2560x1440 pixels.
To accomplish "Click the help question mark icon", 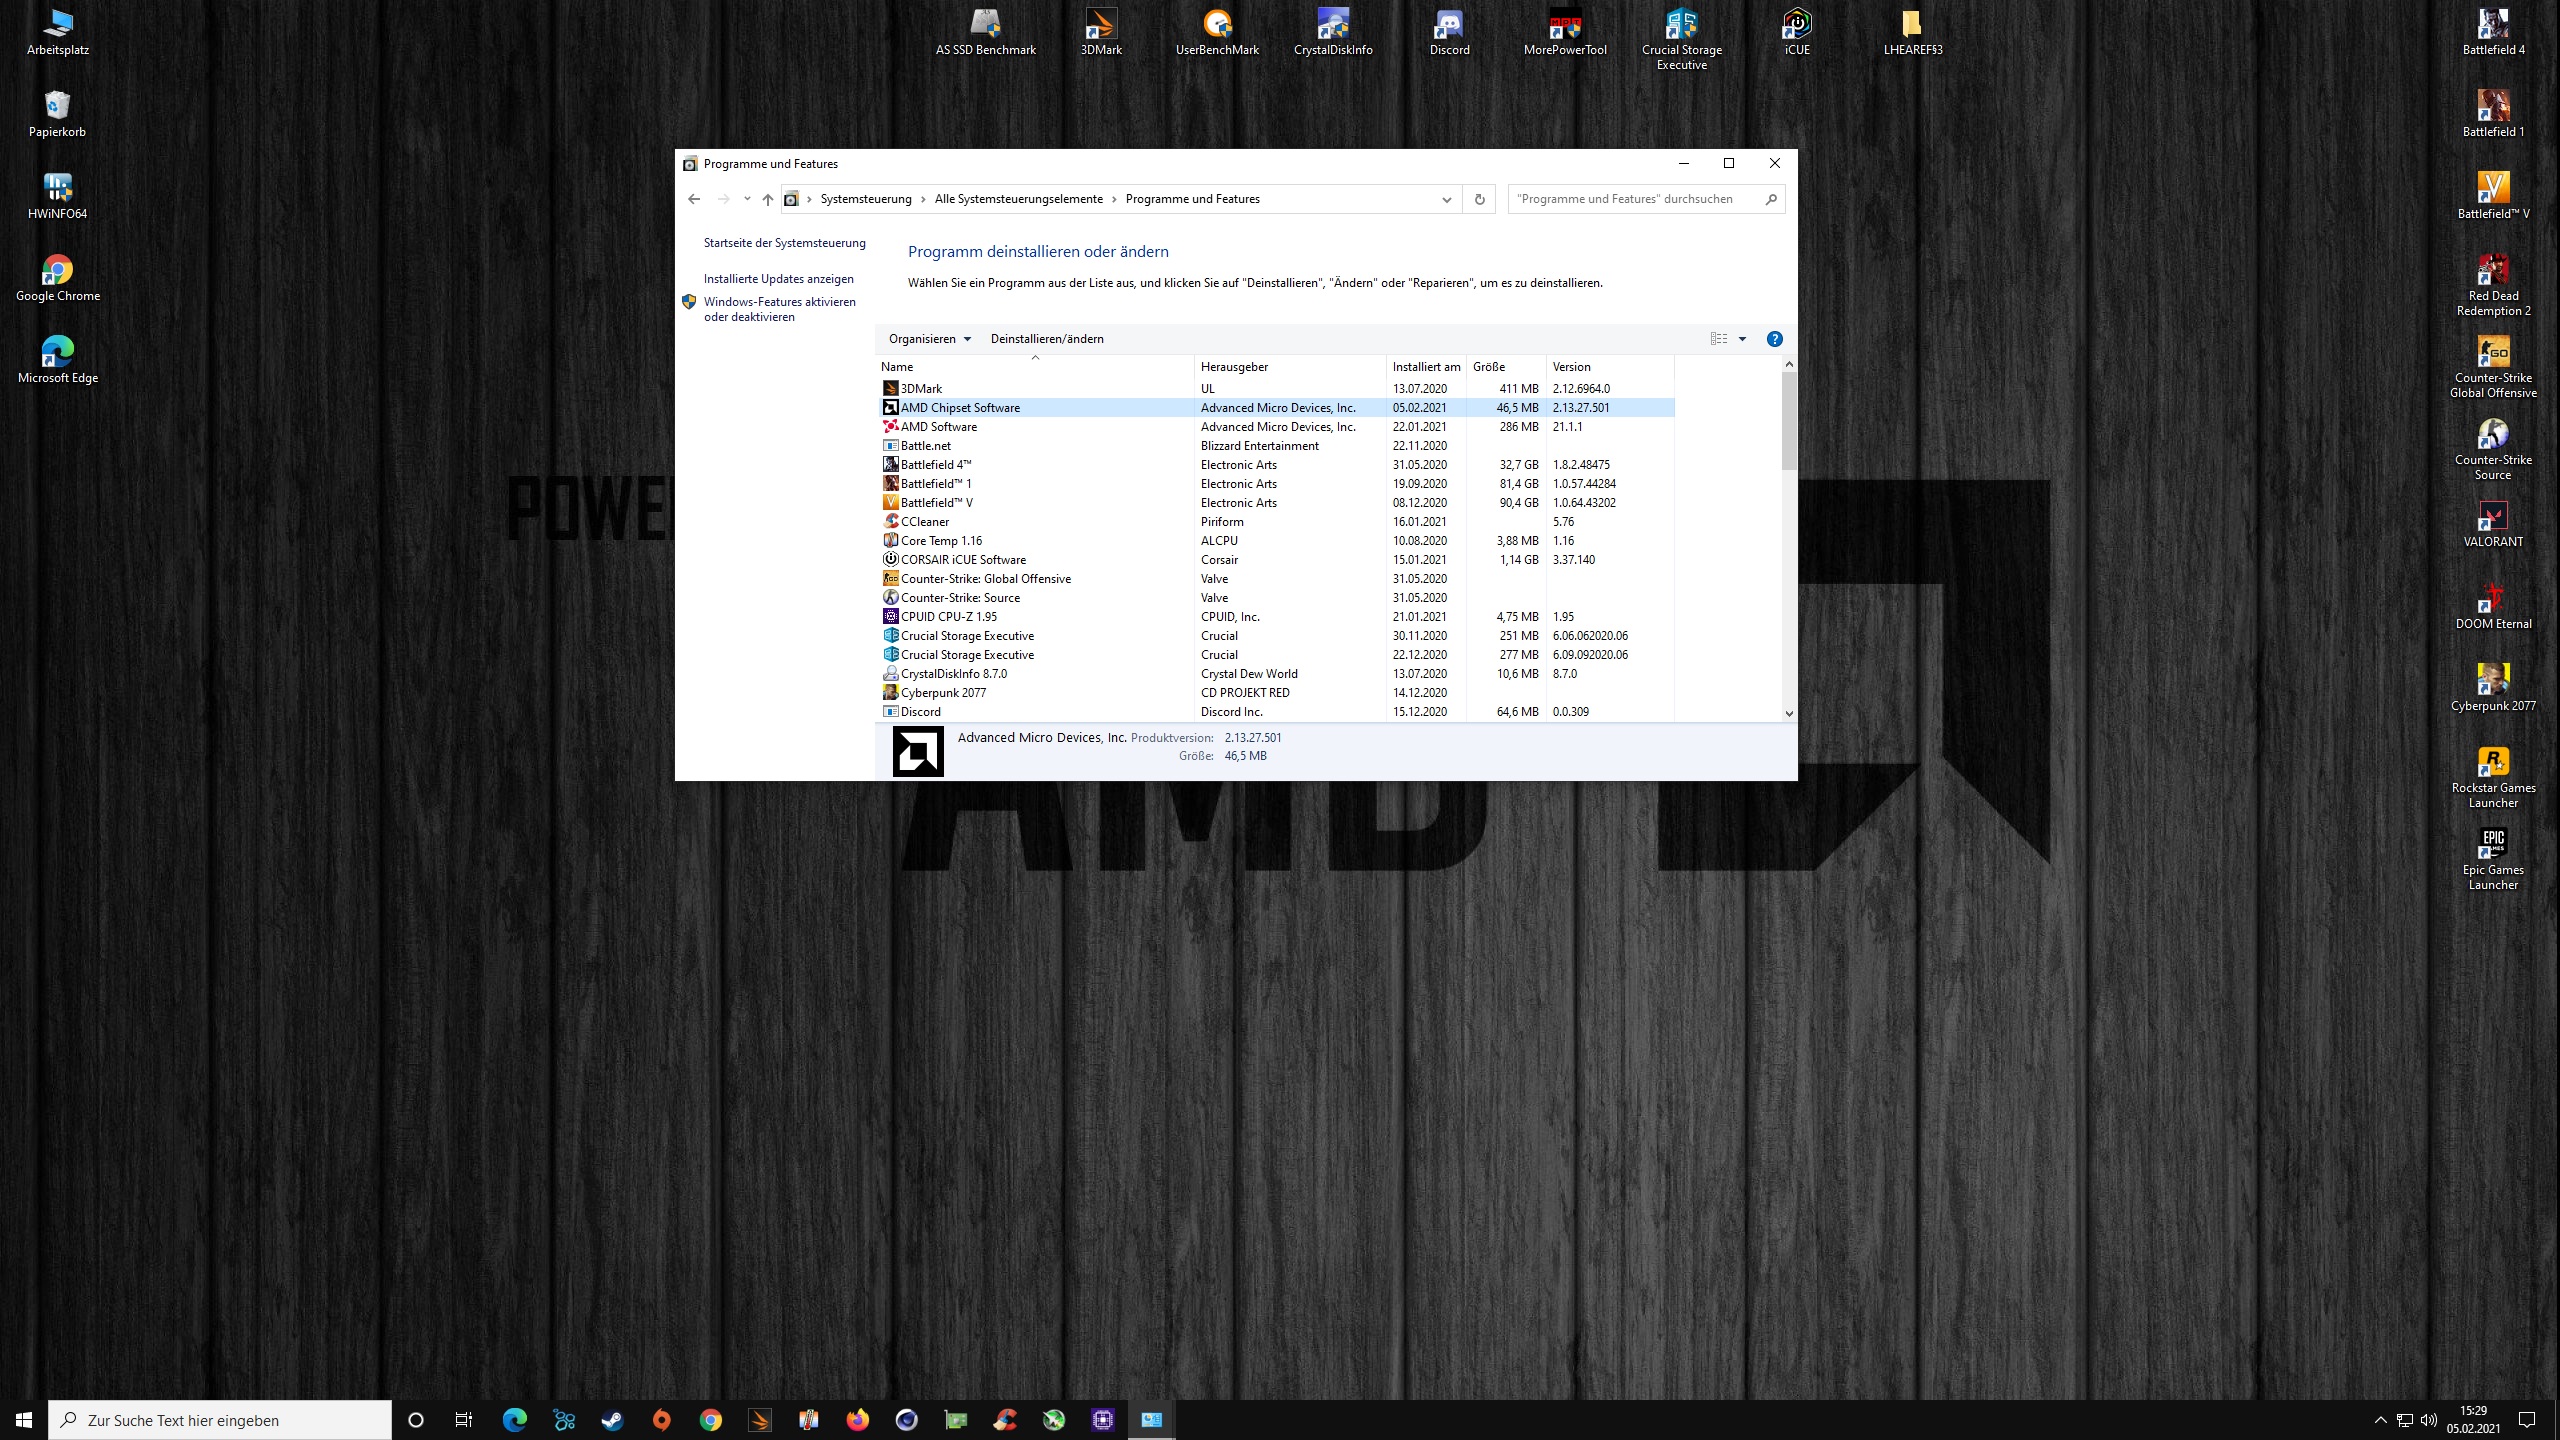I will pyautogui.click(x=1774, y=339).
